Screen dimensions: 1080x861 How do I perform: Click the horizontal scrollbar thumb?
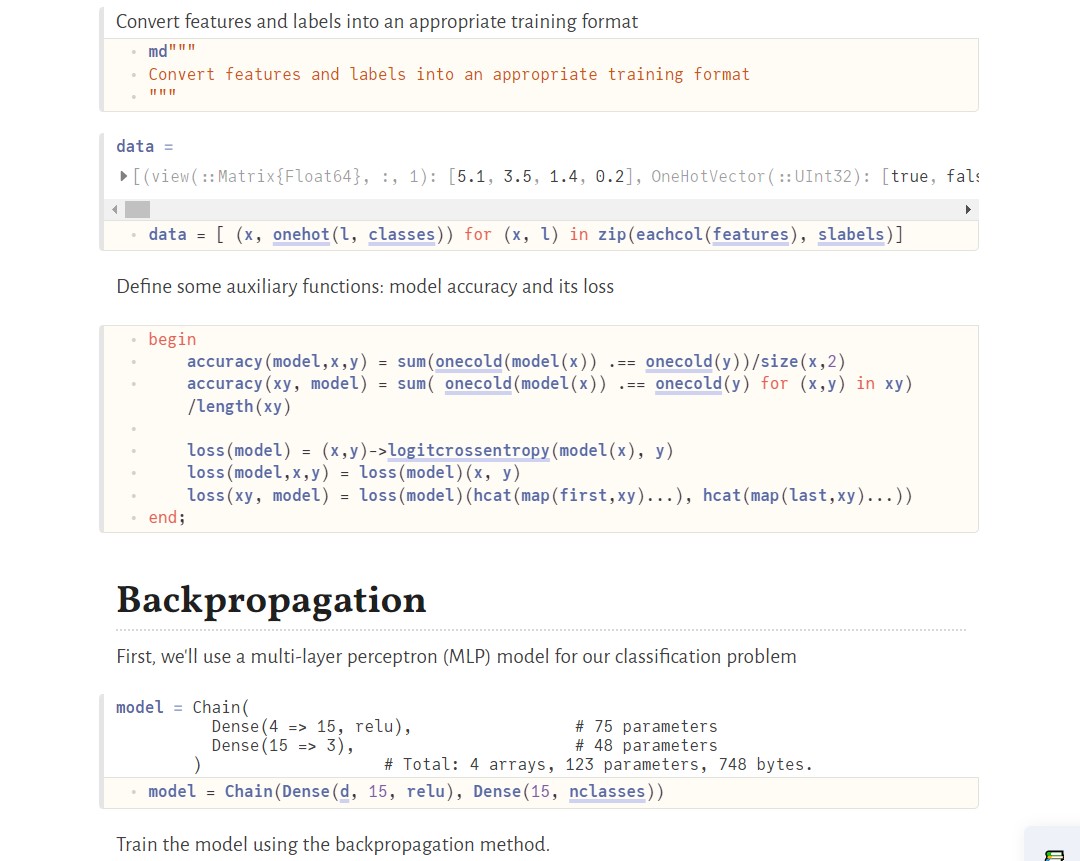[137, 209]
